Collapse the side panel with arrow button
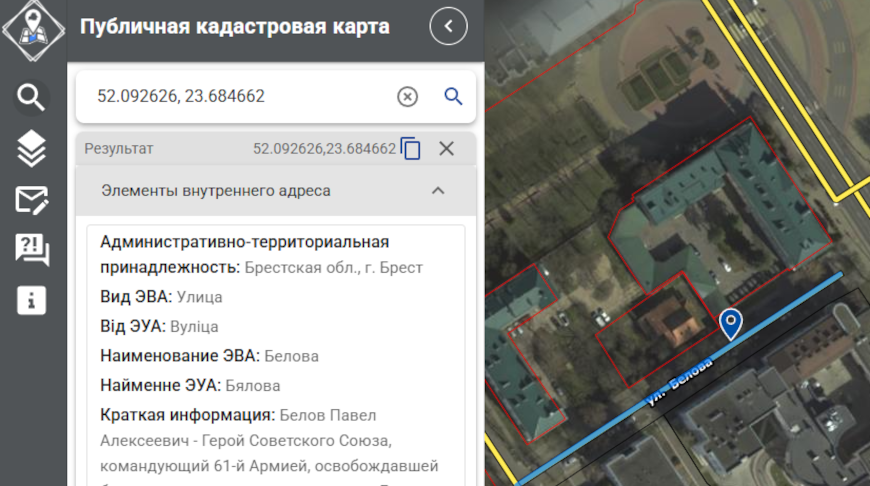870x486 pixels. (448, 27)
